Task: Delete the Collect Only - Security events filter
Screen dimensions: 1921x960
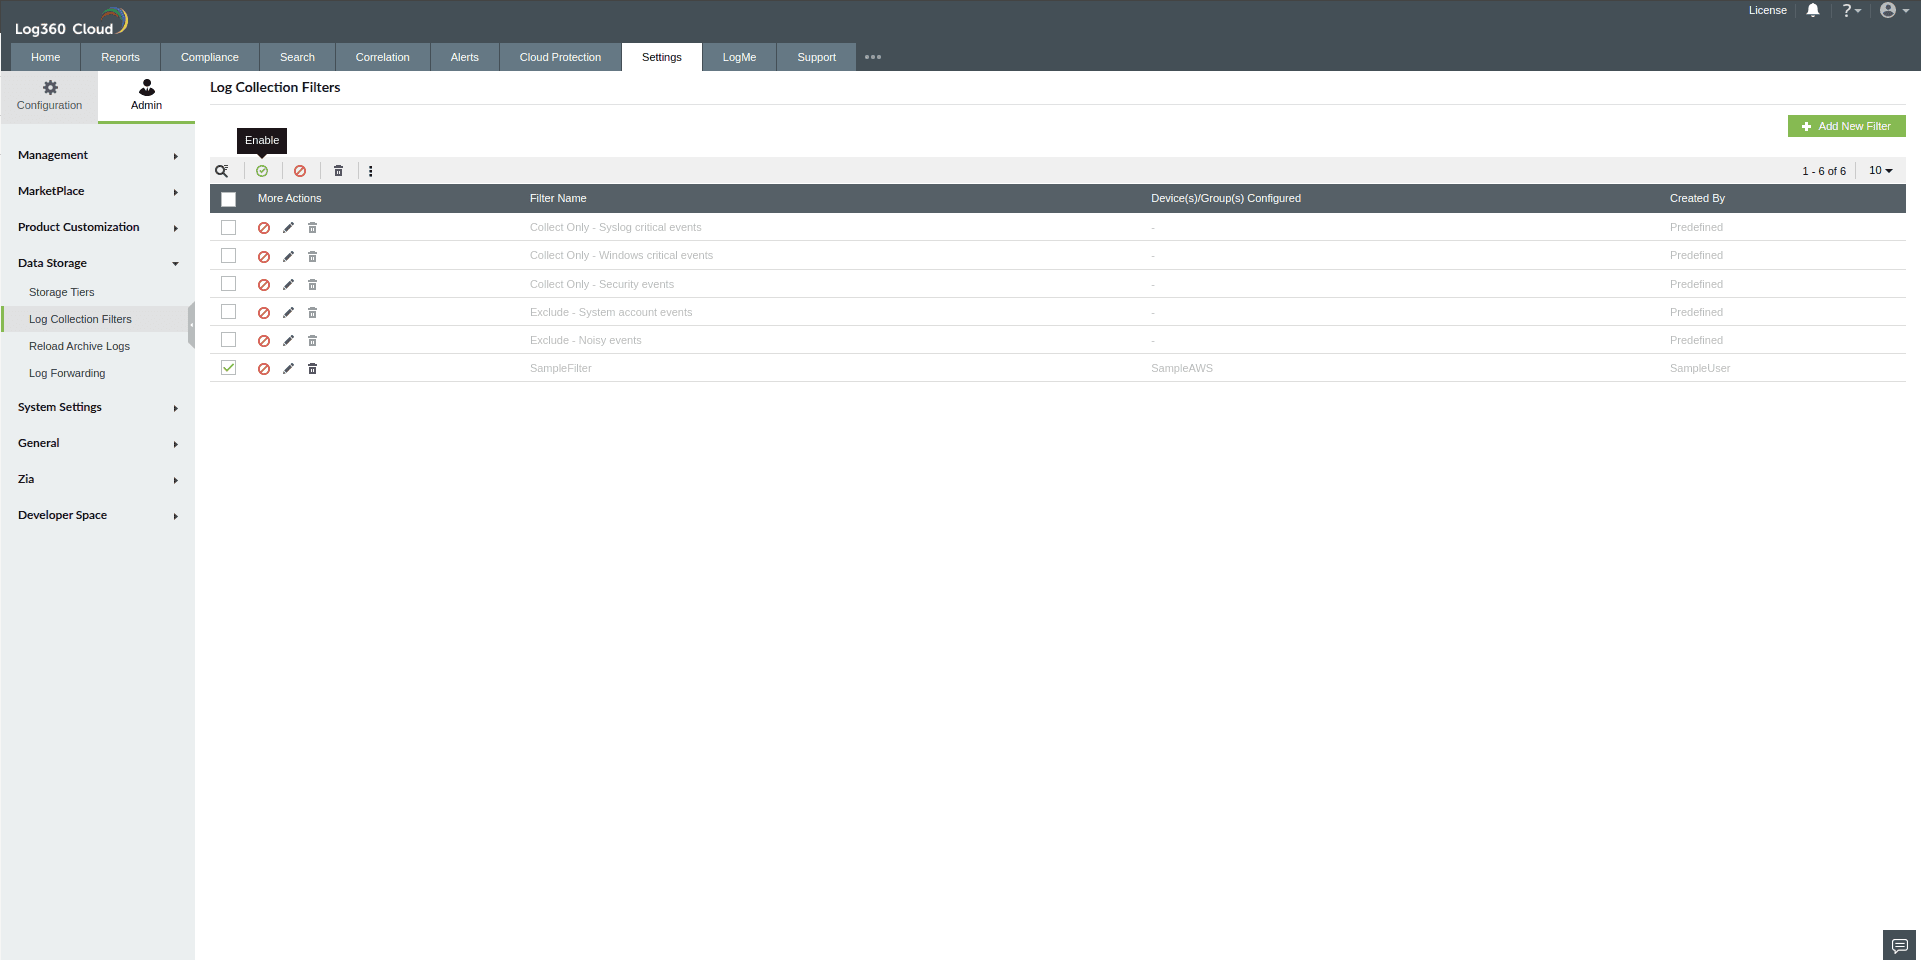Action: [312, 284]
